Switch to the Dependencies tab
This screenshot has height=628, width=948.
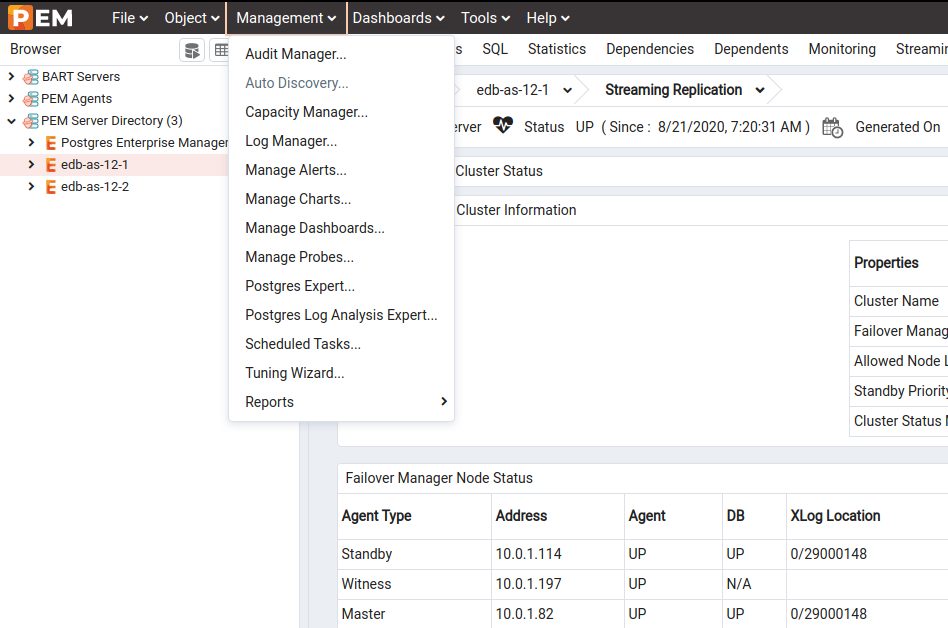(x=650, y=49)
